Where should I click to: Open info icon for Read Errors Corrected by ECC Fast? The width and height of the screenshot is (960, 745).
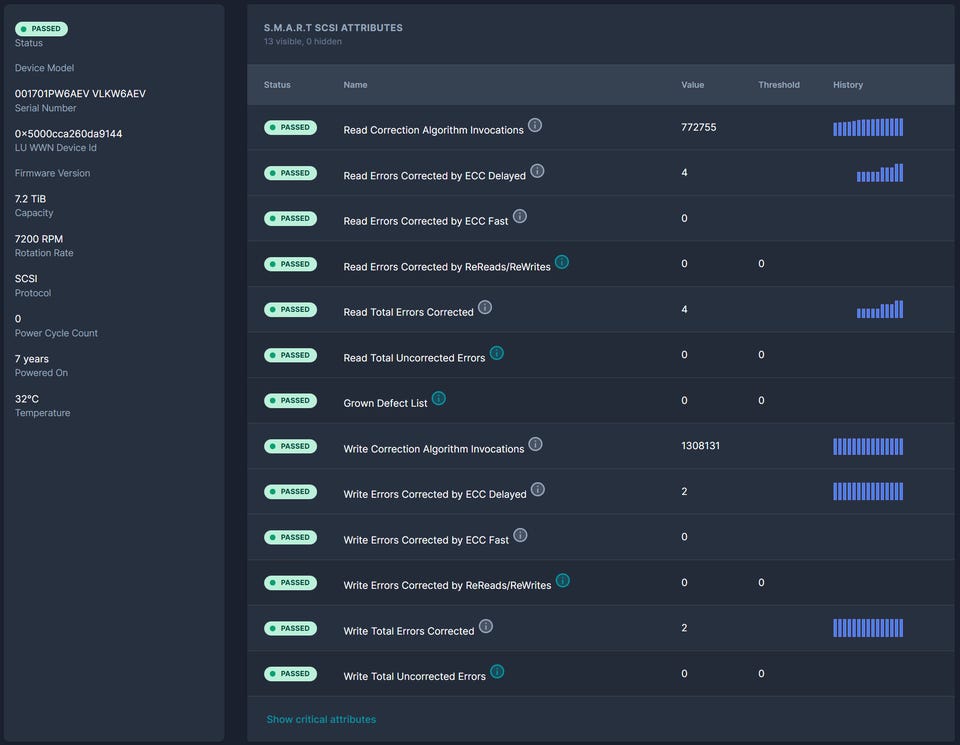point(520,216)
